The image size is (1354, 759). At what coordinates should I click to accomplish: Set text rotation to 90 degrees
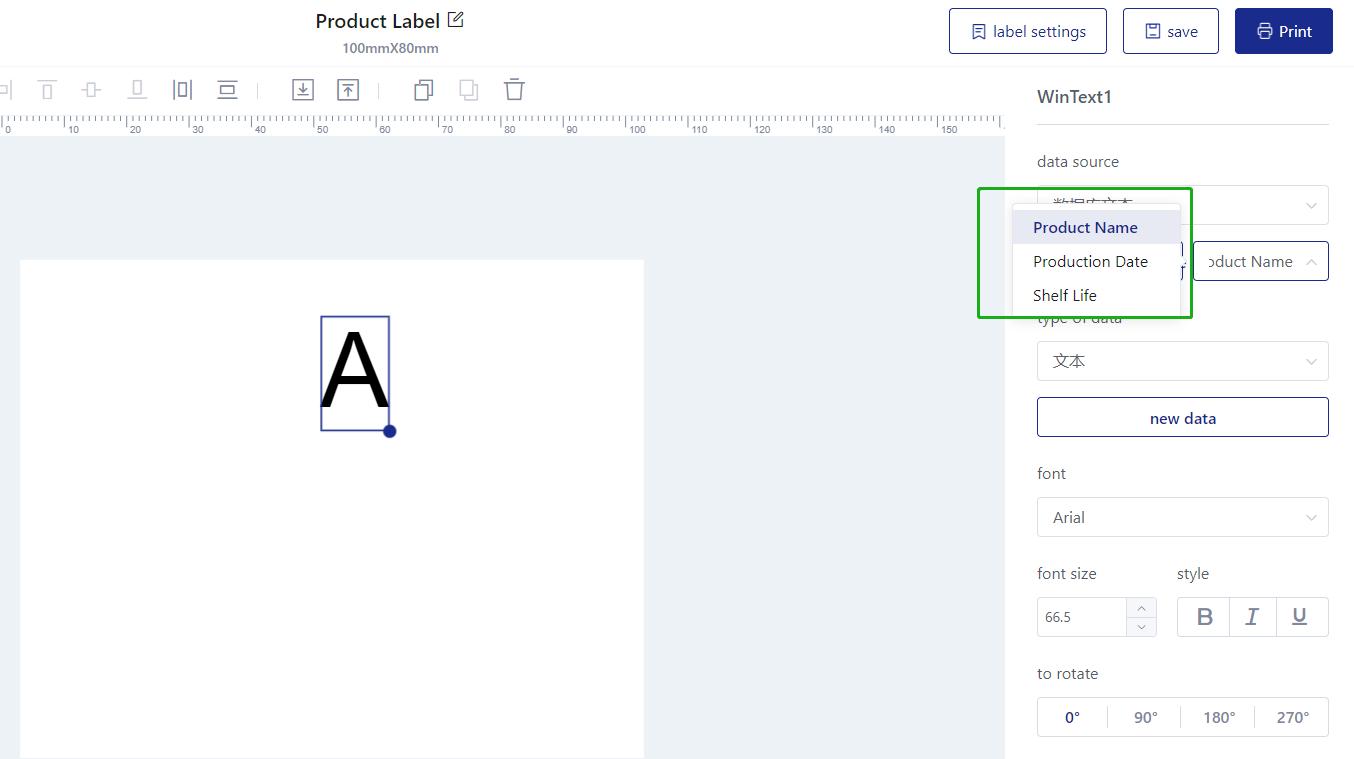1145,717
